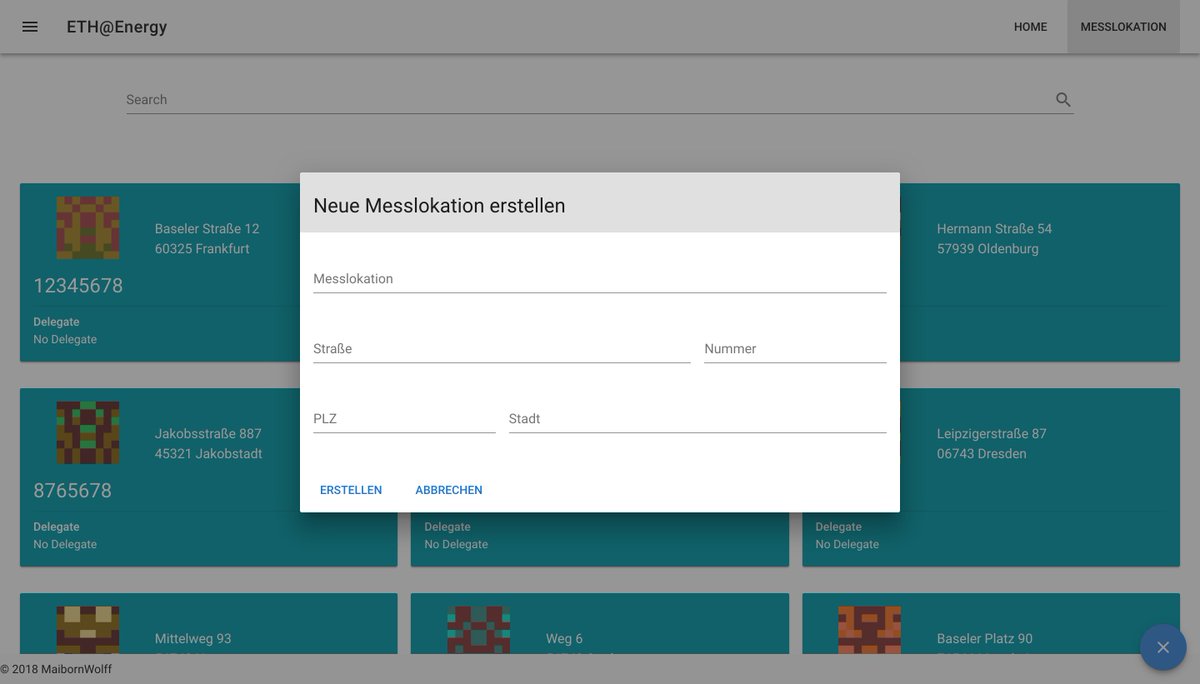
Task: Click the ERSTELLEN button
Action: point(351,490)
